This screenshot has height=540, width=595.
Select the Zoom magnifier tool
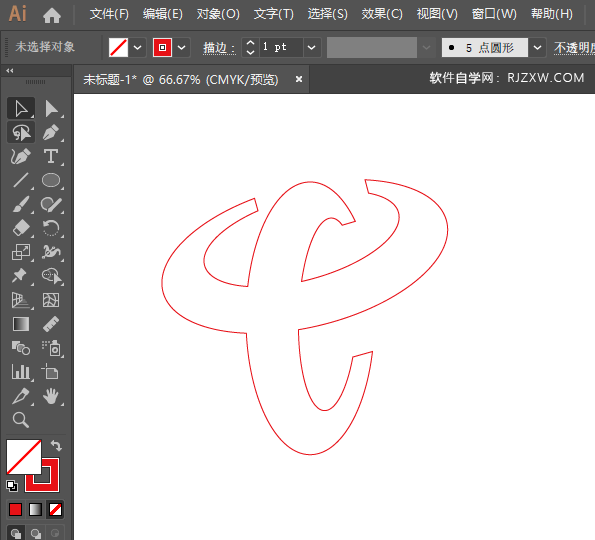pos(21,420)
